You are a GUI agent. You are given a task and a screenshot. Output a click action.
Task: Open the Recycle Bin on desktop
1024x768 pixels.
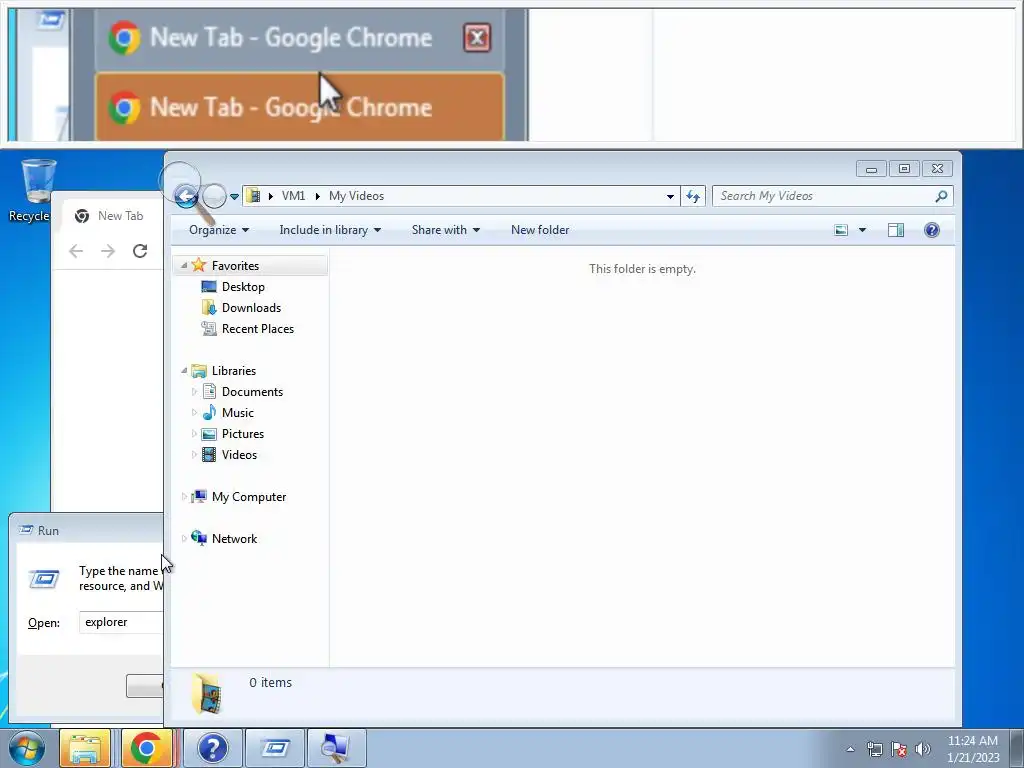pos(34,189)
